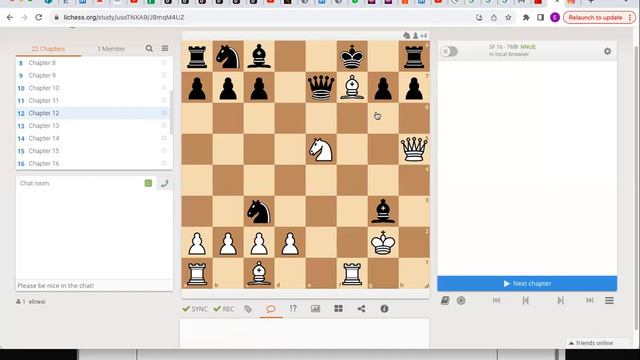
Task: Open settings cog for Chapter 12
Action: 164,113
